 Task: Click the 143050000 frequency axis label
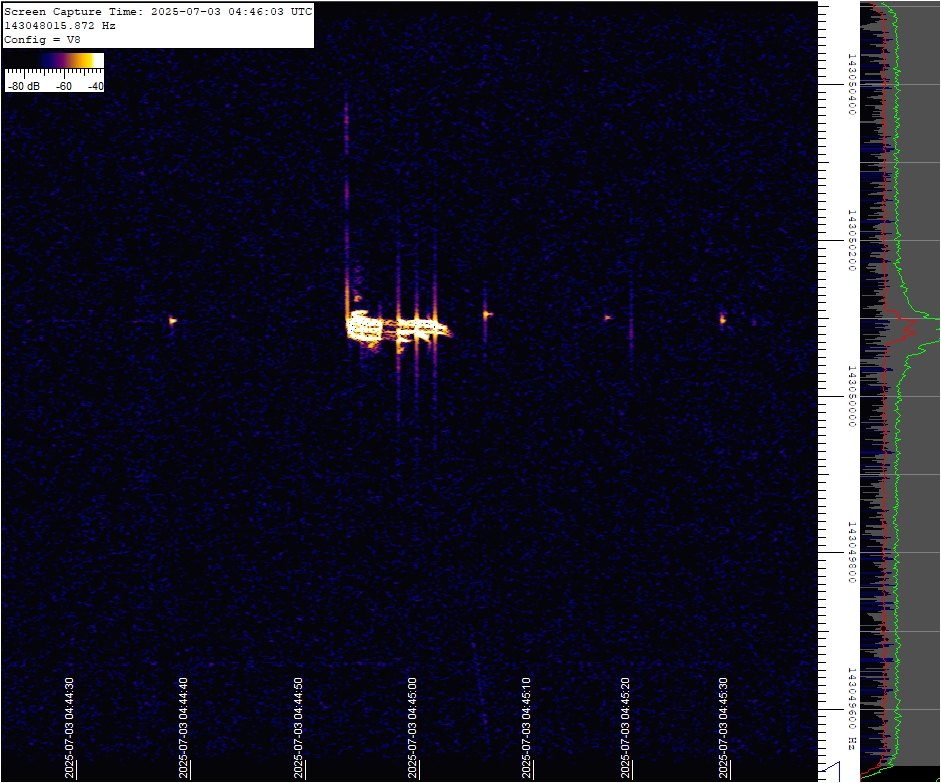click(x=851, y=396)
